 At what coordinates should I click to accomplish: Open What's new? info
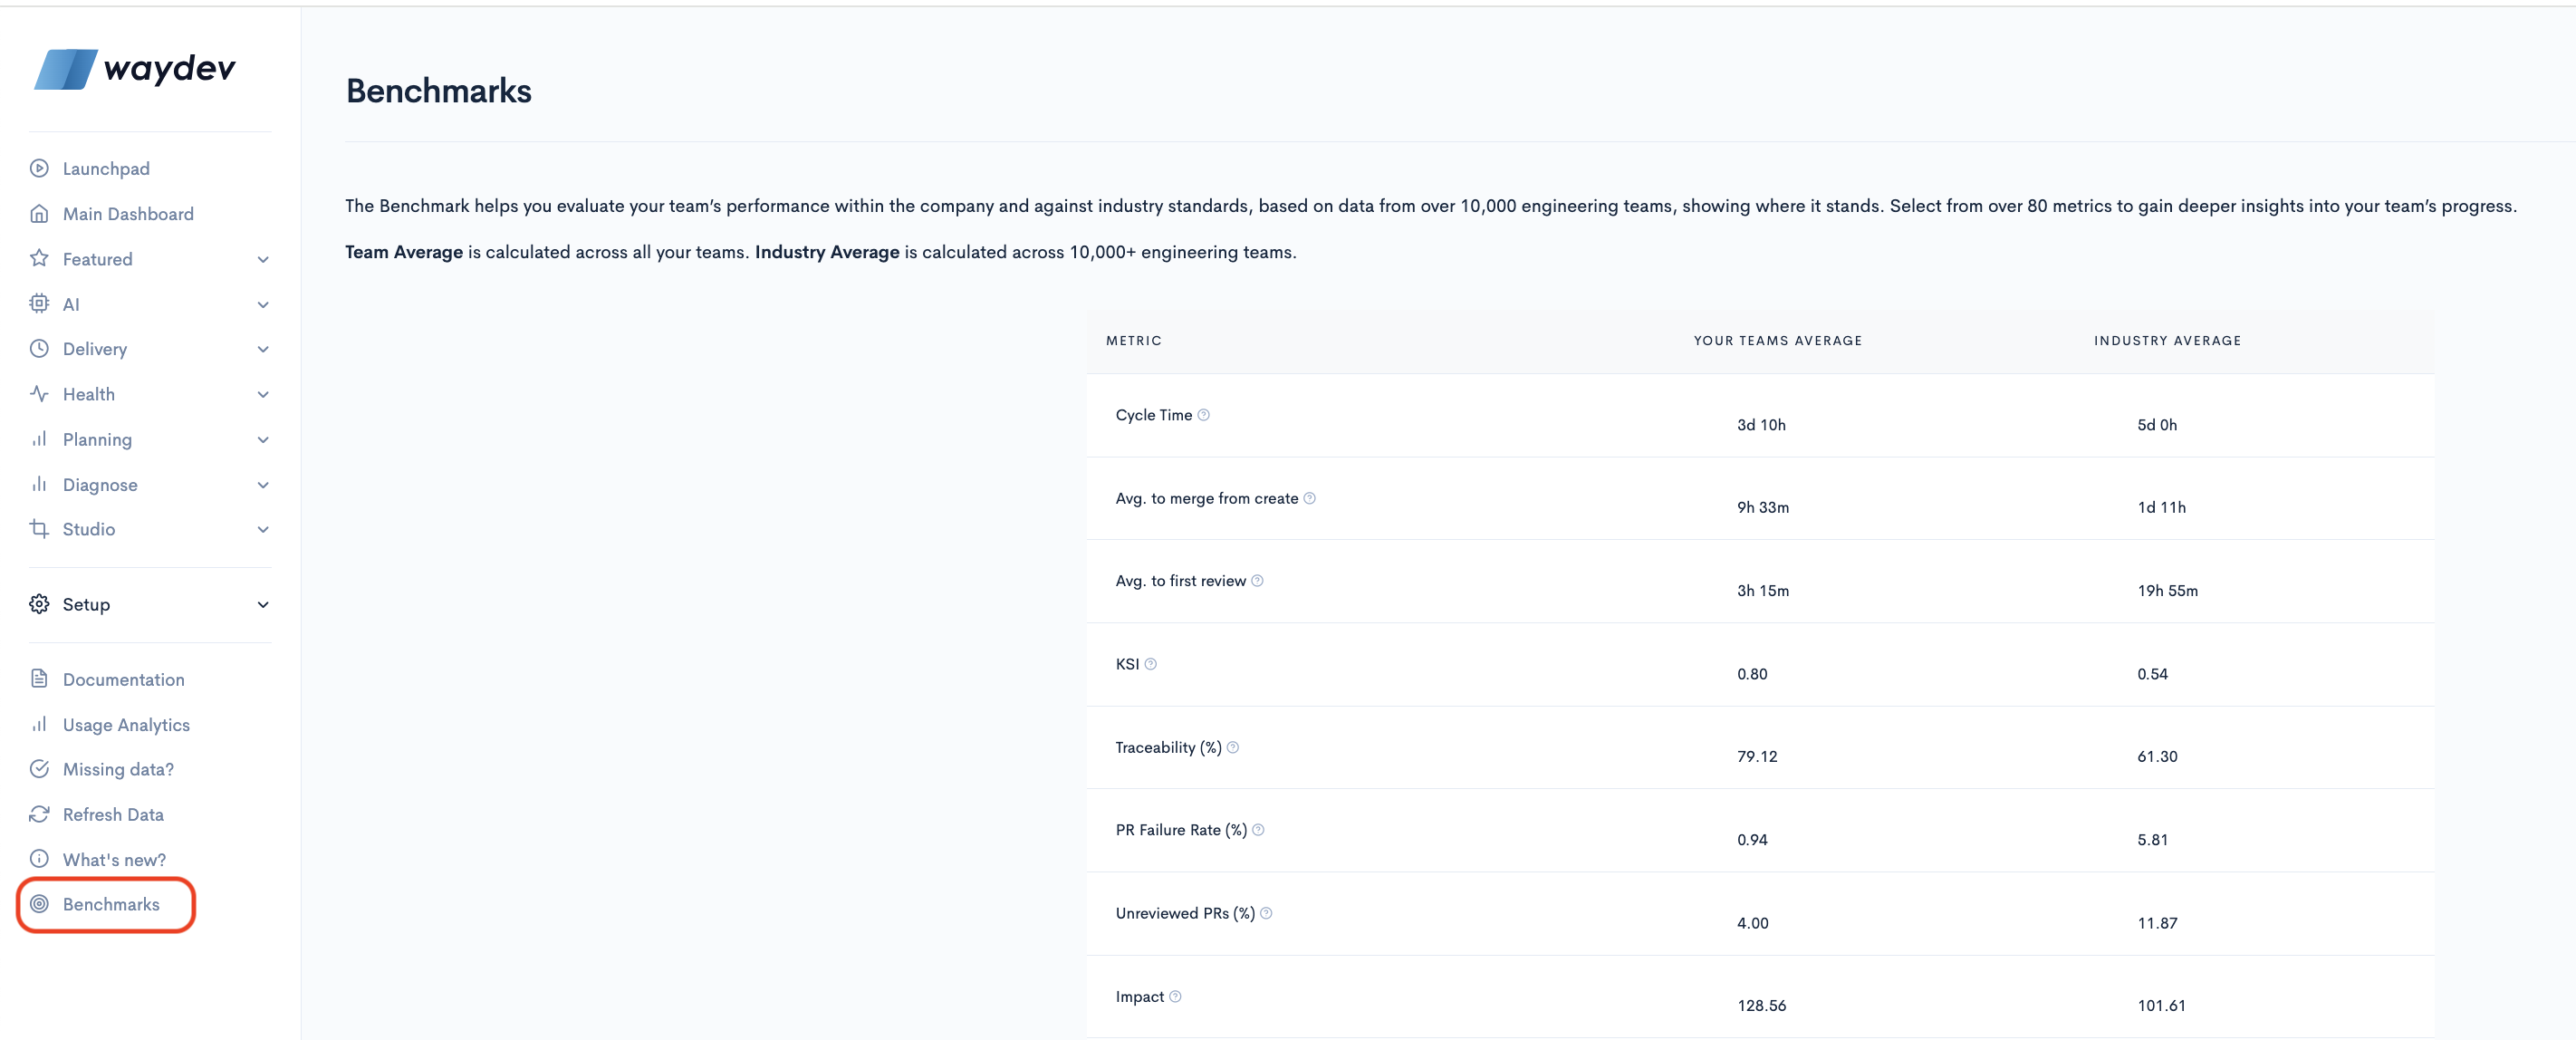[x=113, y=860]
